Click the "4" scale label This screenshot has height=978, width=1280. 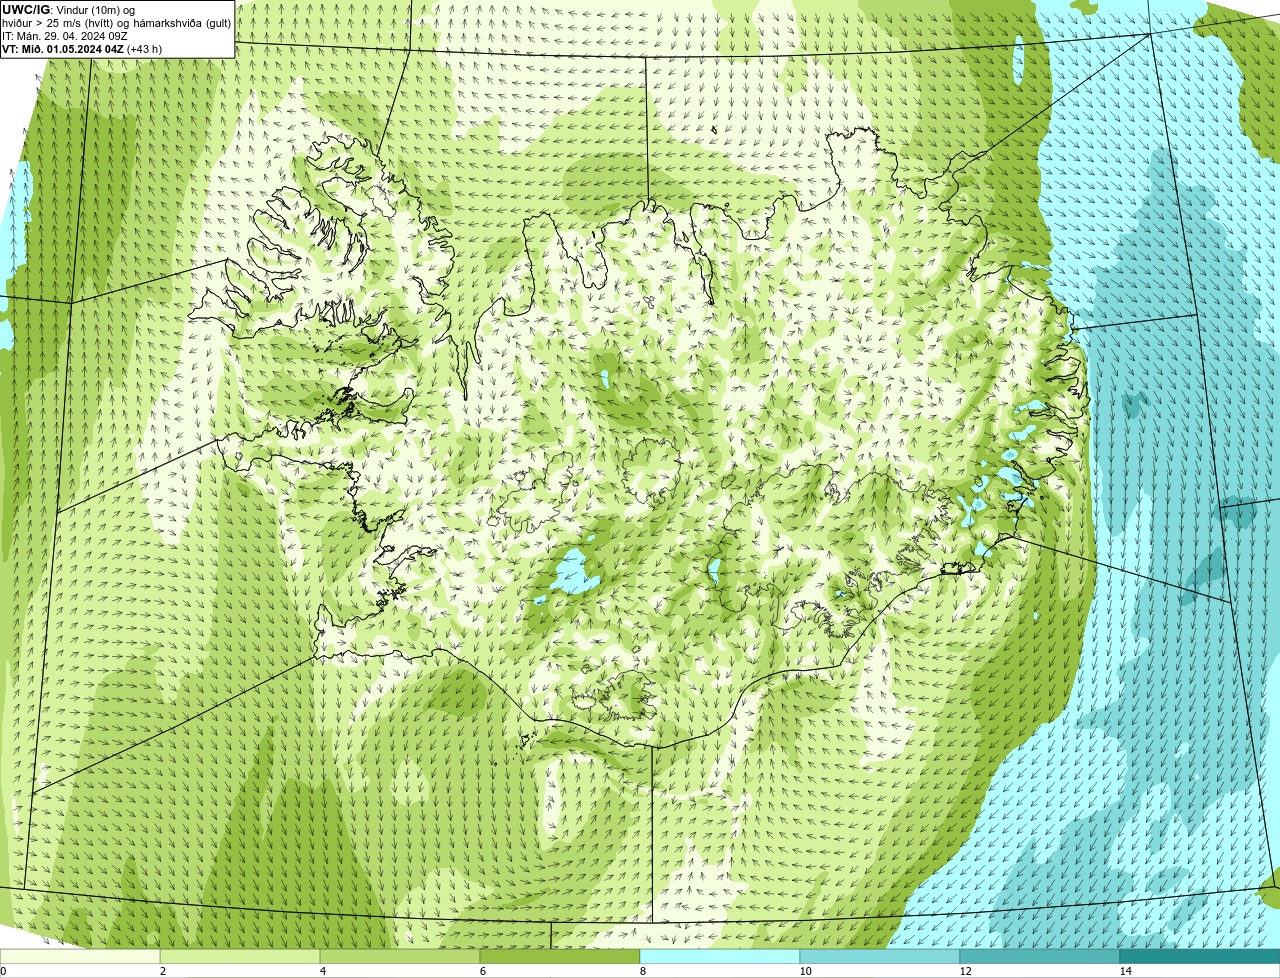pyautogui.click(x=322, y=971)
